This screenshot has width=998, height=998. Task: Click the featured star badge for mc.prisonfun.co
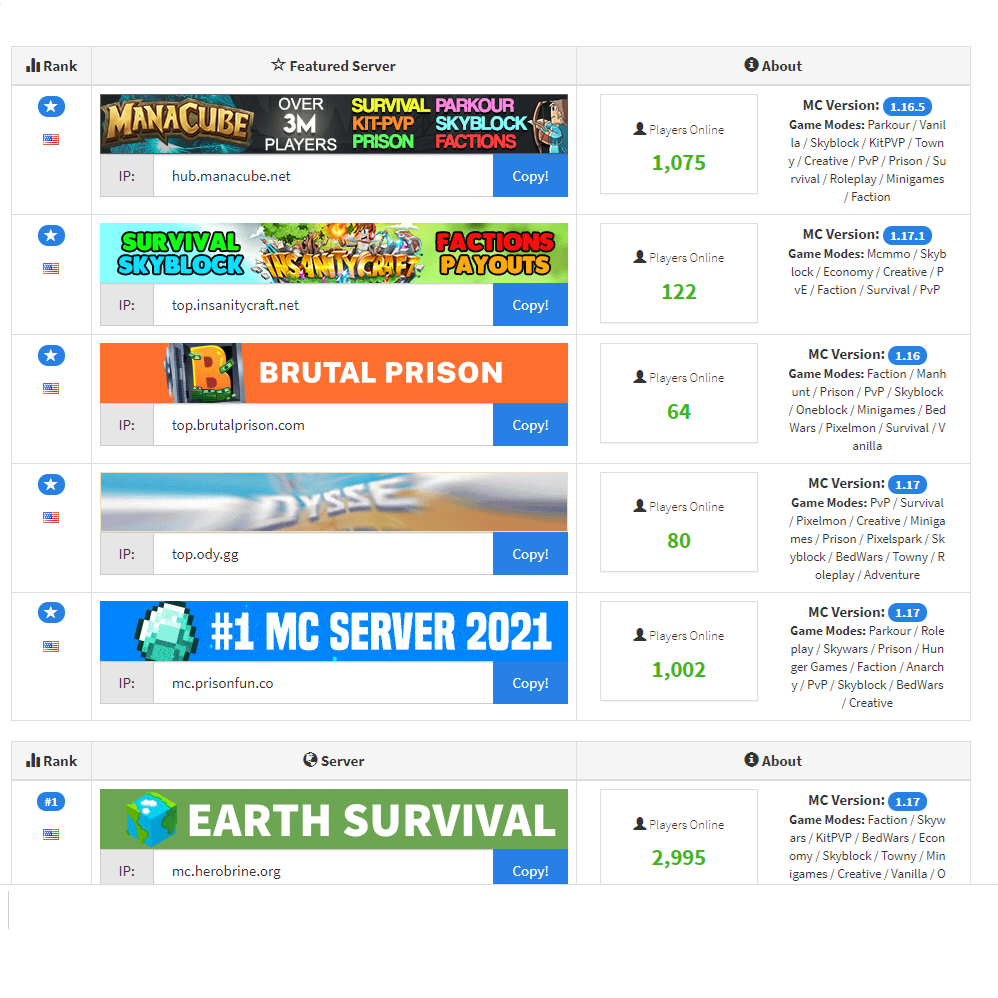pos(52,612)
